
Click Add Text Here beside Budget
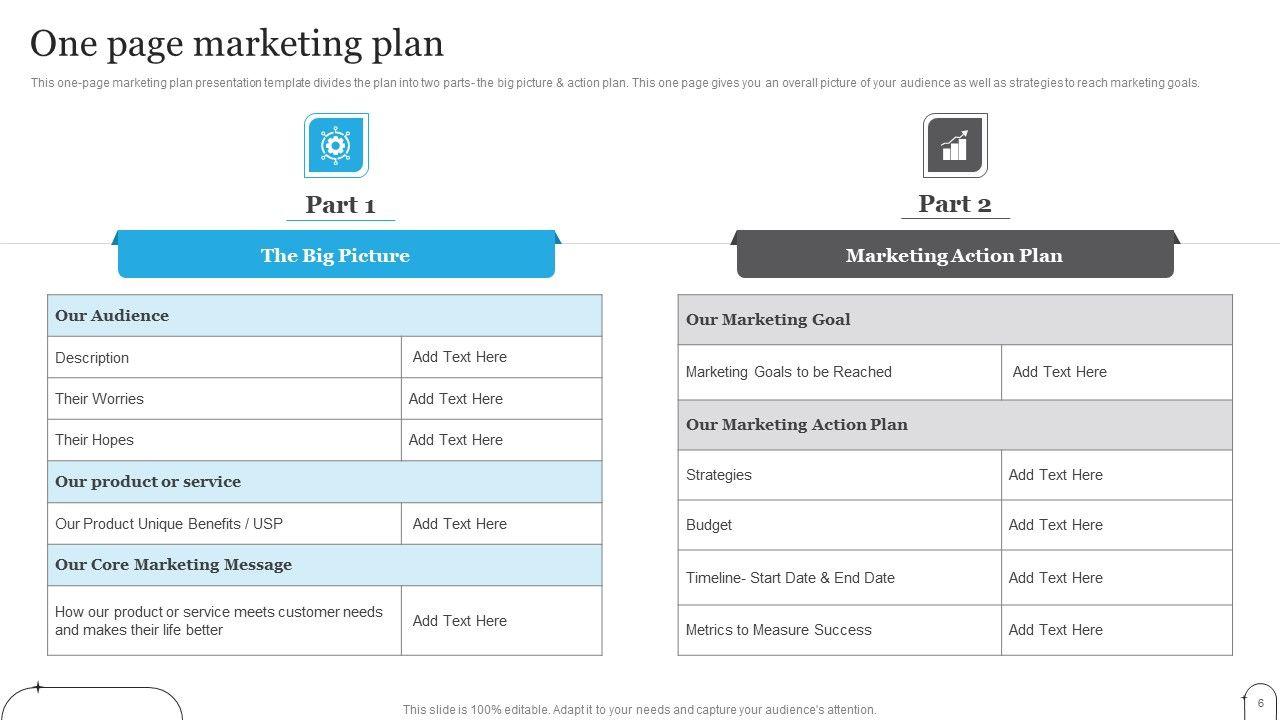(x=1056, y=525)
